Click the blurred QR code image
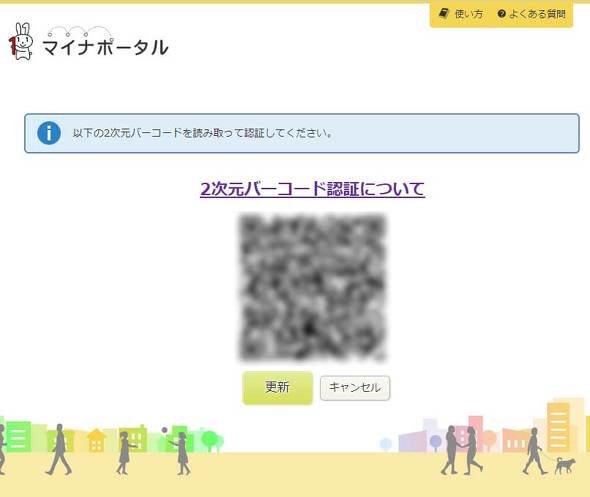Screen dimensions: 590x497 (312, 287)
